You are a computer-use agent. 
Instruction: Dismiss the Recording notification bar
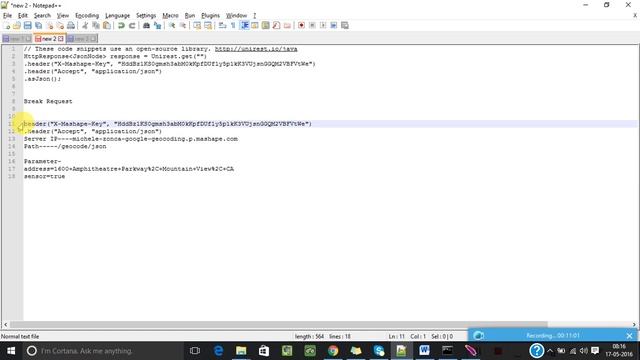[629, 336]
